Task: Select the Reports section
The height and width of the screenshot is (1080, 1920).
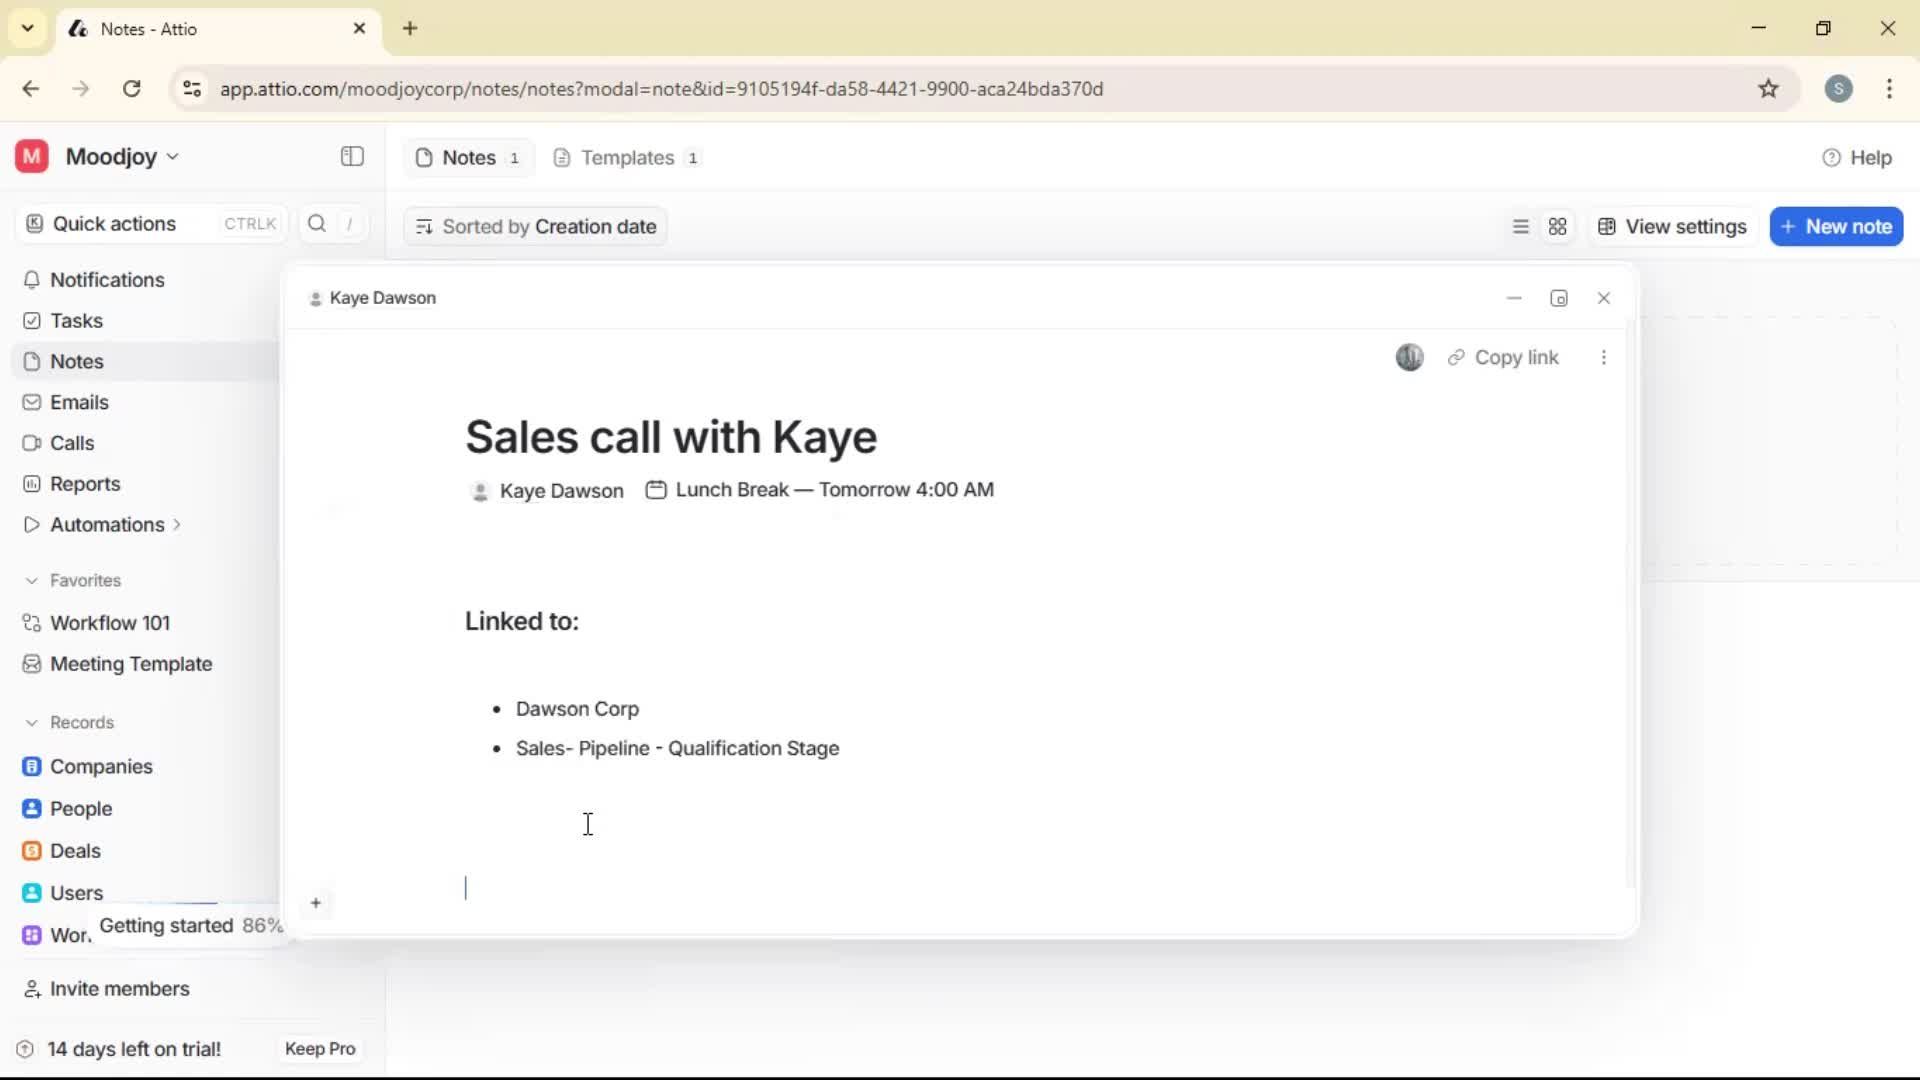Action: click(83, 484)
